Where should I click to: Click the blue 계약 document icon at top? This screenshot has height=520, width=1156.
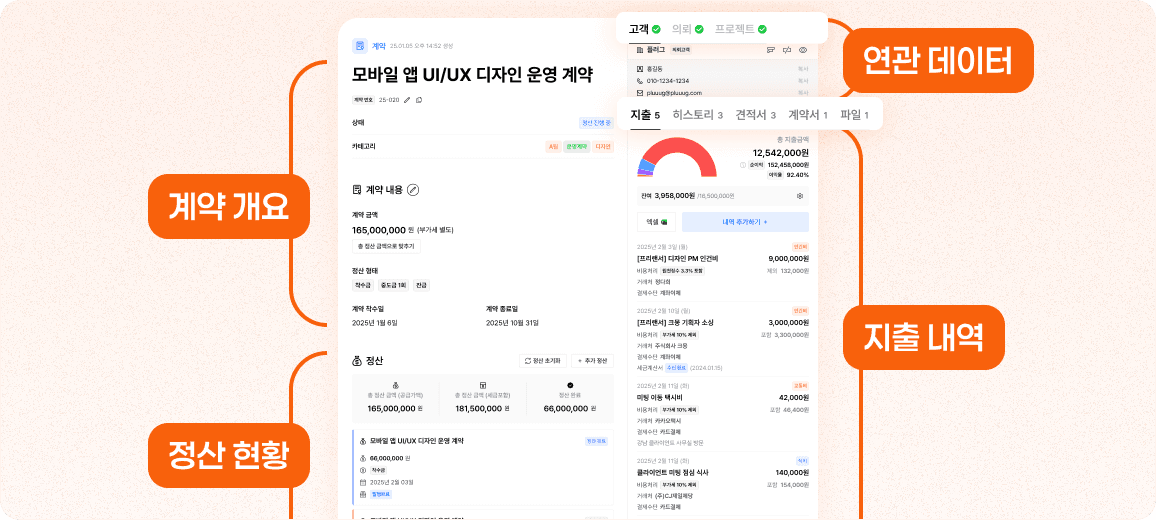coord(360,46)
